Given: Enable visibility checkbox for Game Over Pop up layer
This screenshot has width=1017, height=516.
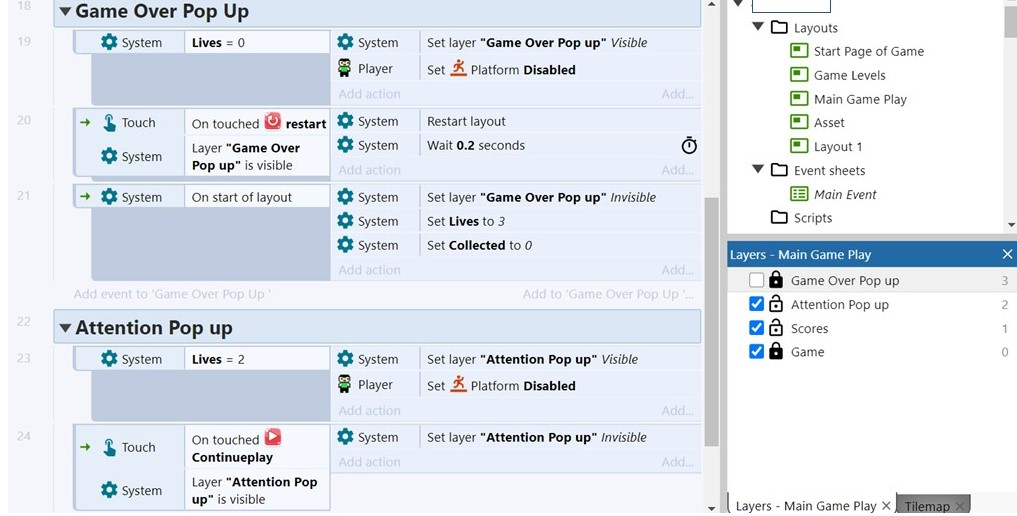Looking at the screenshot, I should [756, 280].
